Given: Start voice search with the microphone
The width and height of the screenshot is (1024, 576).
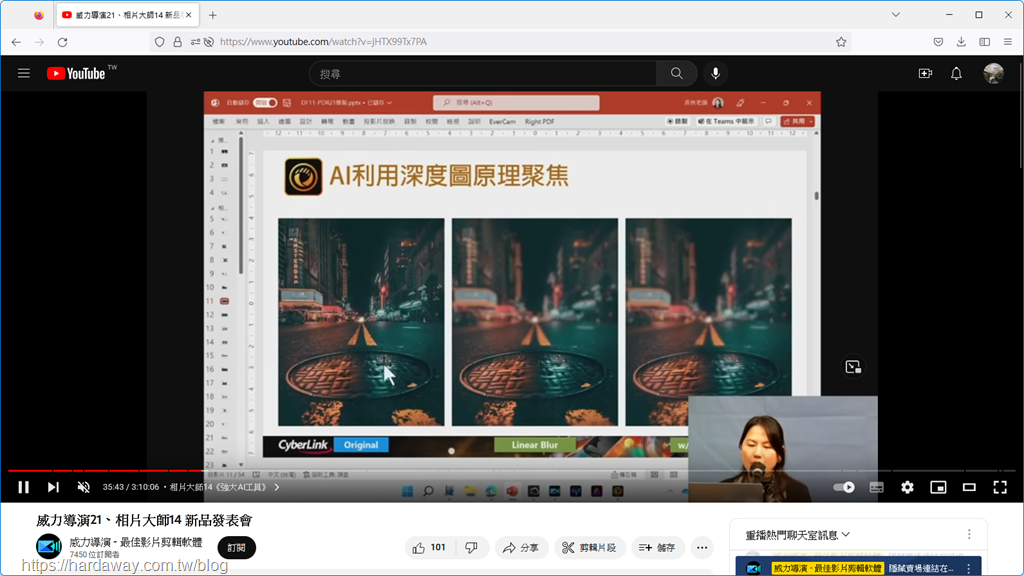Looking at the screenshot, I should tap(716, 74).
